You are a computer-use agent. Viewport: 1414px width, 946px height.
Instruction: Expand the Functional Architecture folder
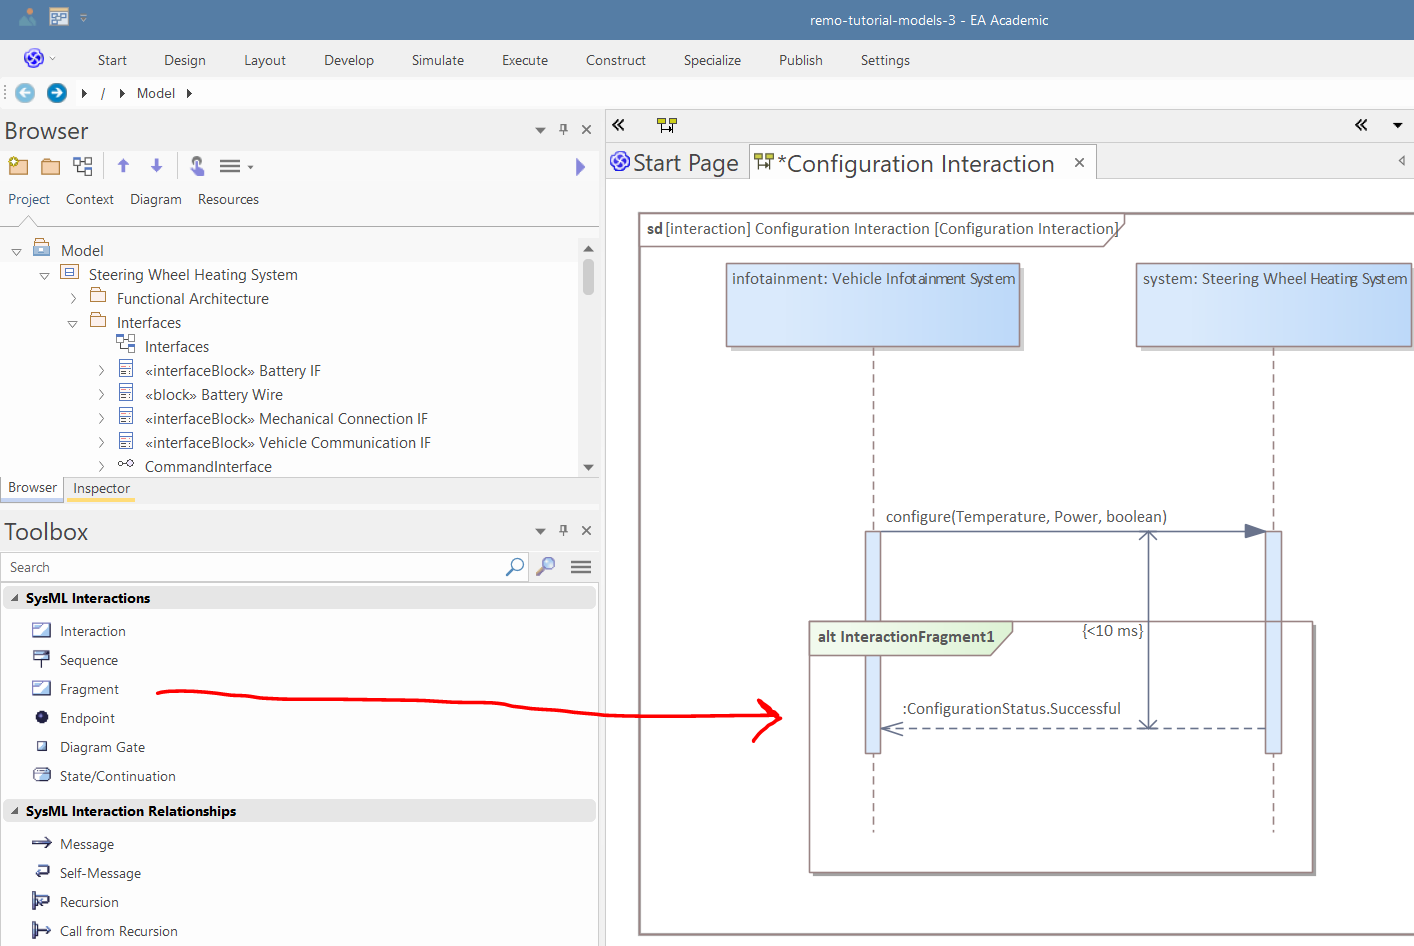coord(73,299)
